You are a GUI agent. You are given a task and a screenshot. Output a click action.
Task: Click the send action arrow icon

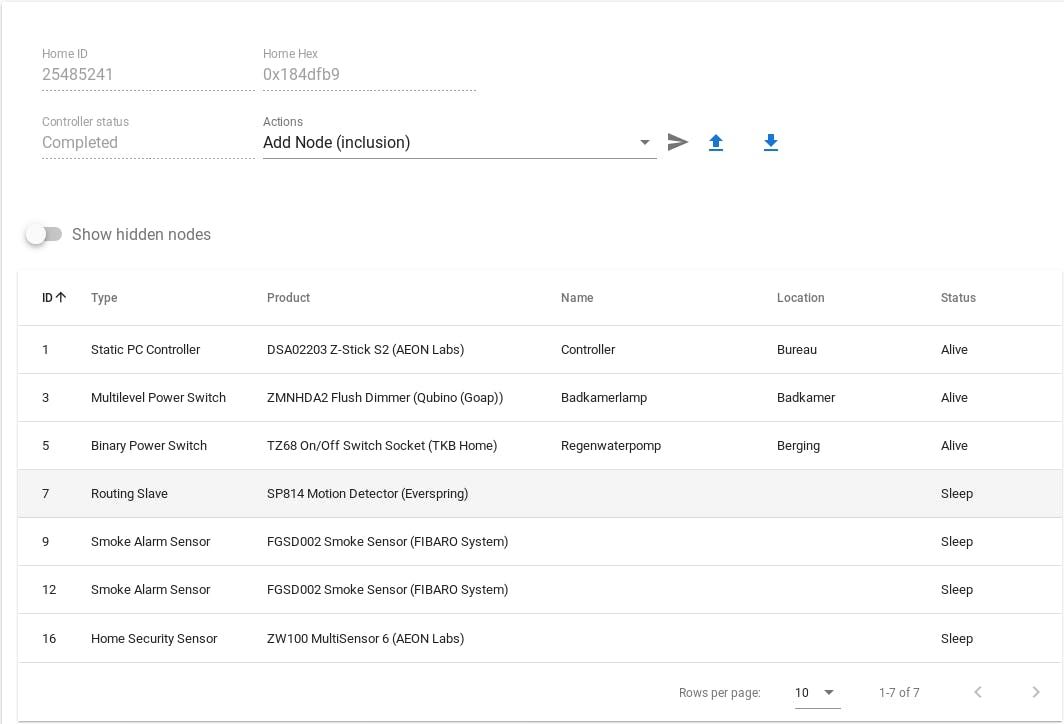click(x=678, y=142)
